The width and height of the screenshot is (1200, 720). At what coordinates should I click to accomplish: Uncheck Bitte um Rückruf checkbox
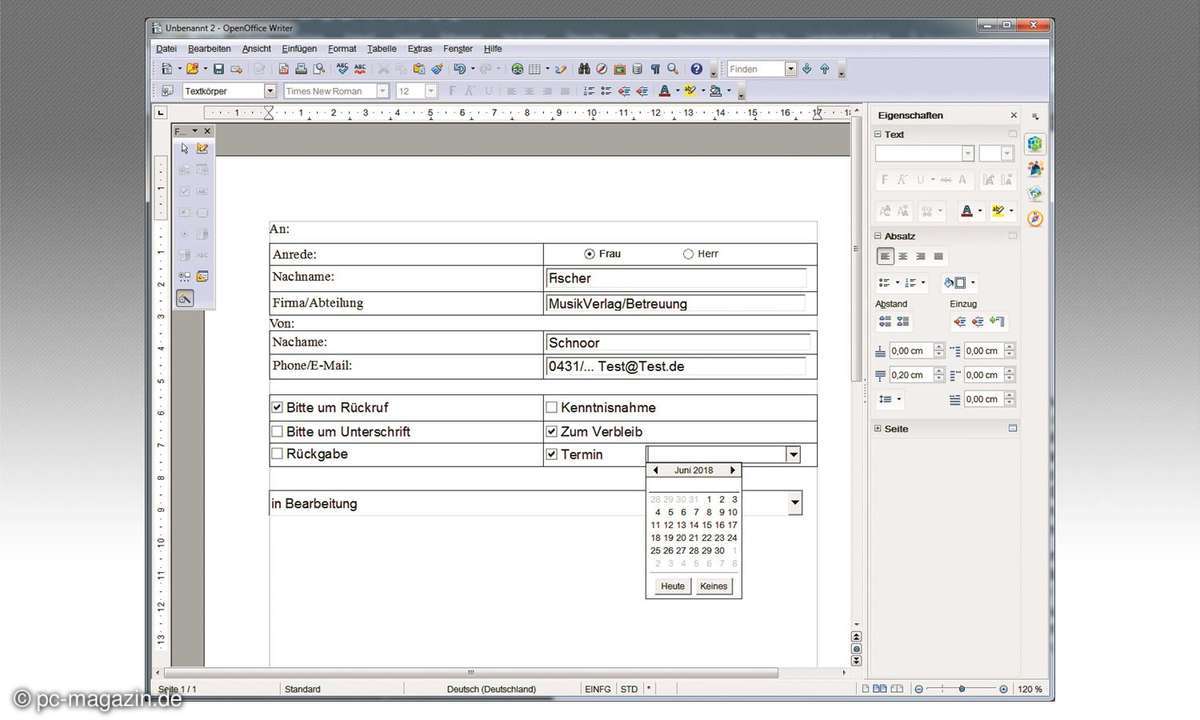[x=277, y=408]
